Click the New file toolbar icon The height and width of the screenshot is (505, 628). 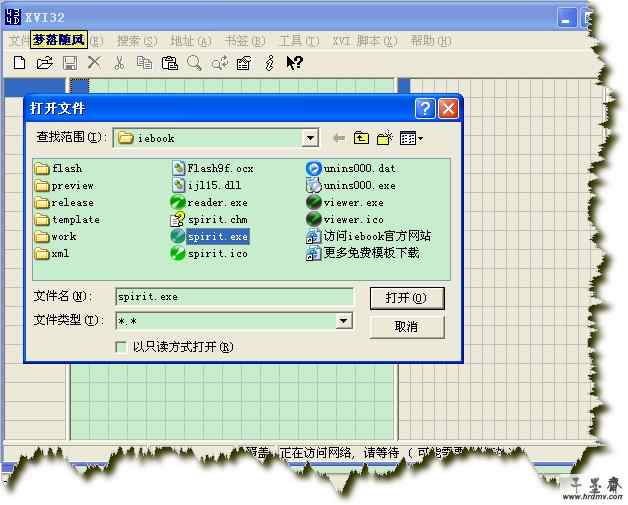point(19,63)
